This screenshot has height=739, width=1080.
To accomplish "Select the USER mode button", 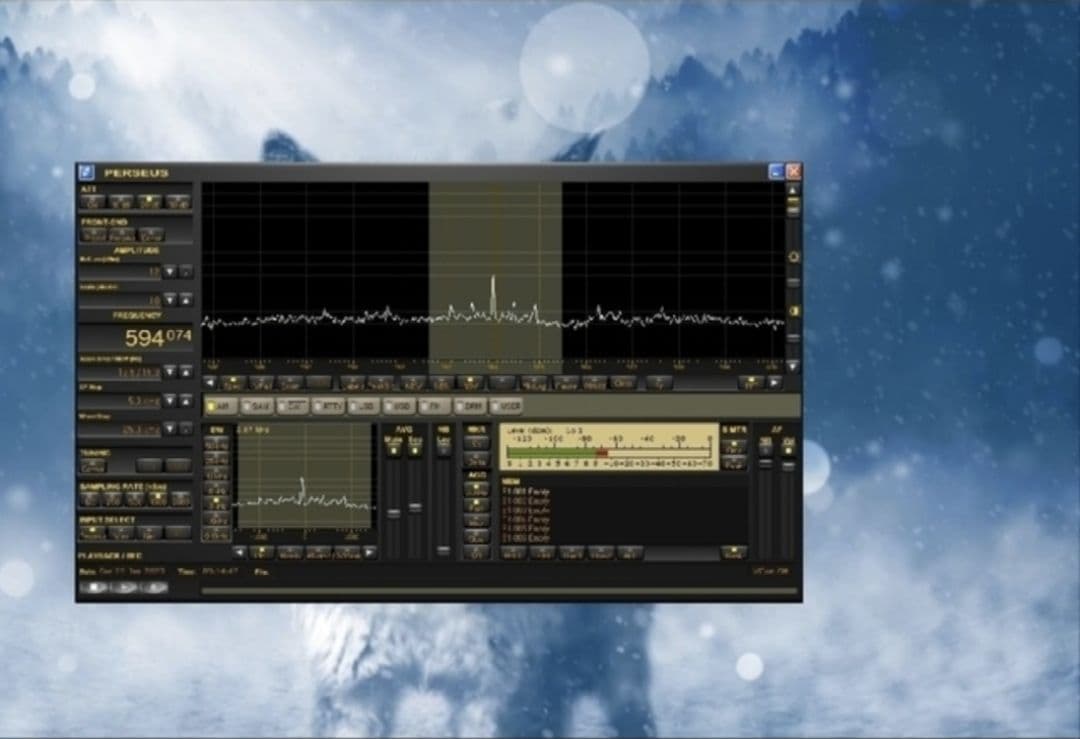I will pyautogui.click(x=507, y=407).
